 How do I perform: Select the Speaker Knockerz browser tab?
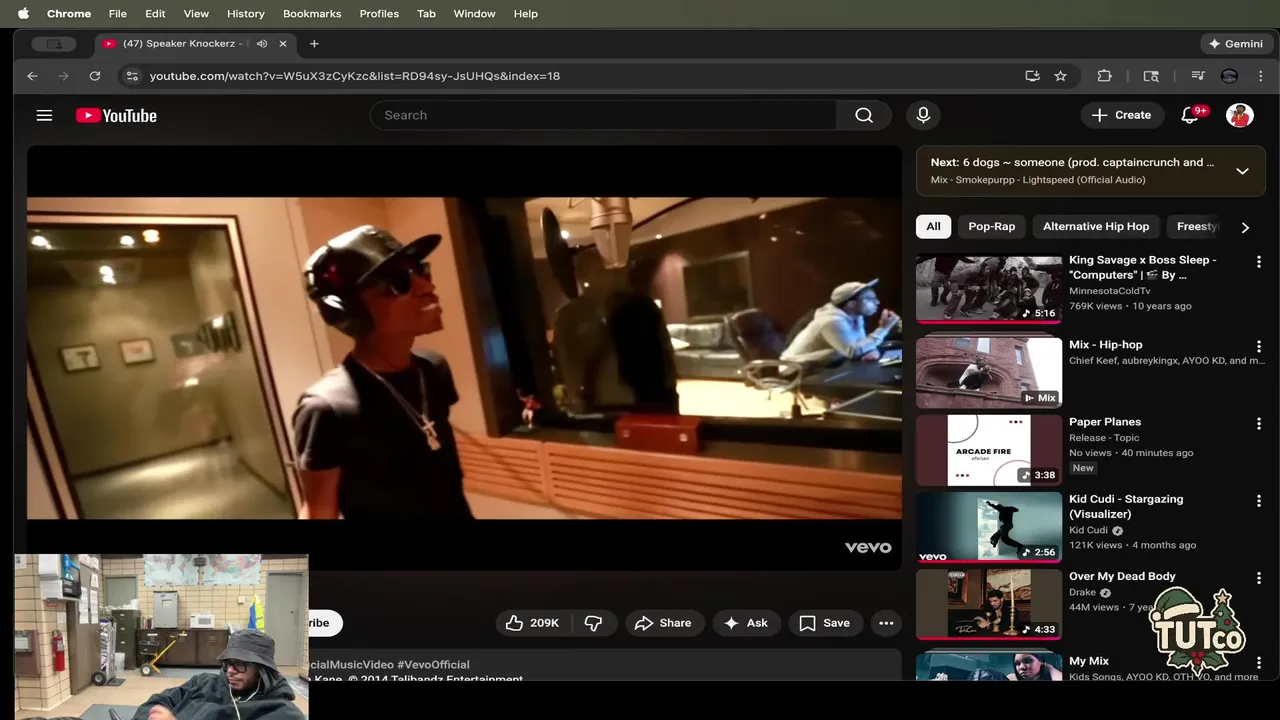point(195,44)
